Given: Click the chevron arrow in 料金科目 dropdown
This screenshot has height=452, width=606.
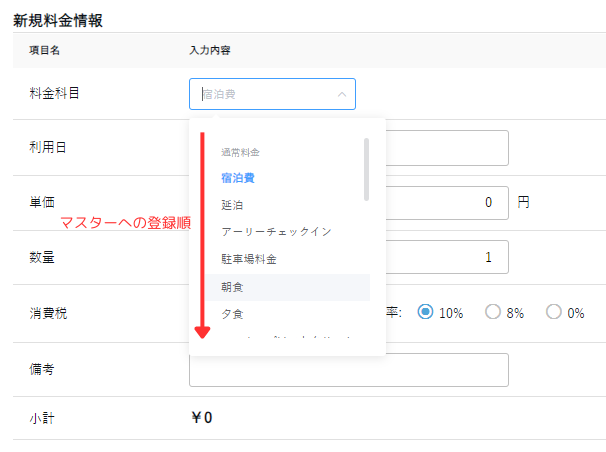Looking at the screenshot, I should tap(341, 95).
